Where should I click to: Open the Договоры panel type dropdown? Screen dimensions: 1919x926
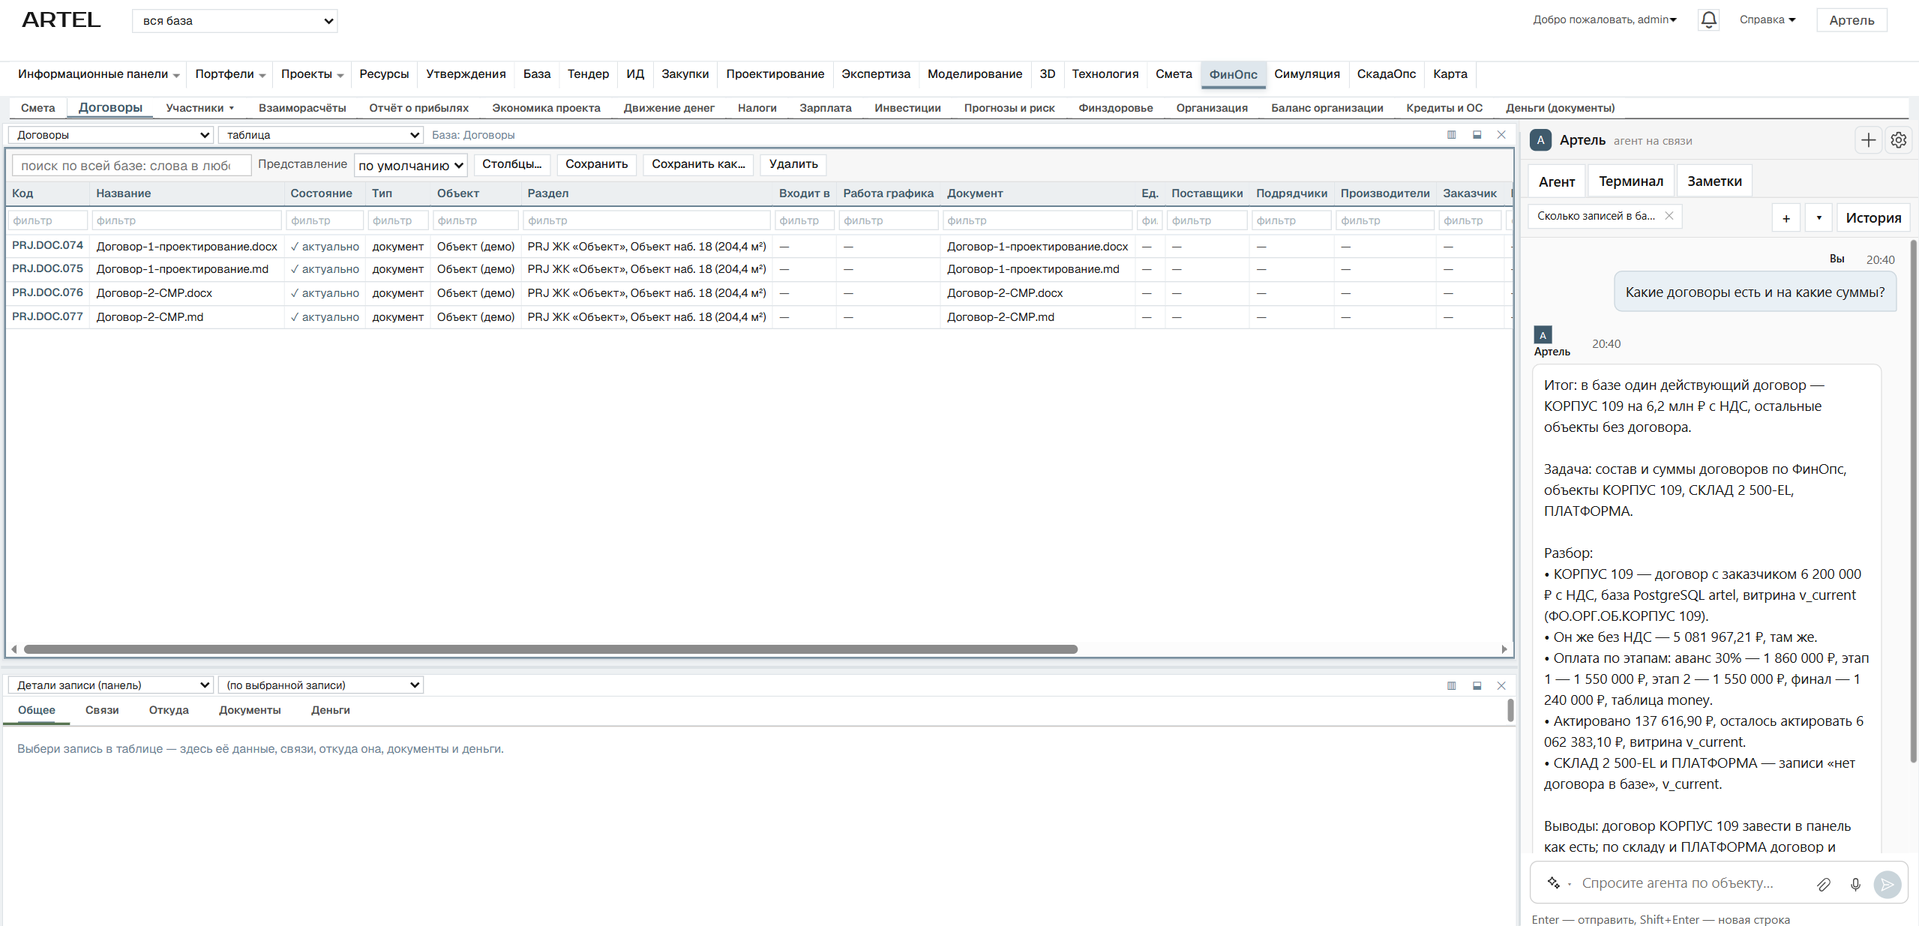pos(111,135)
